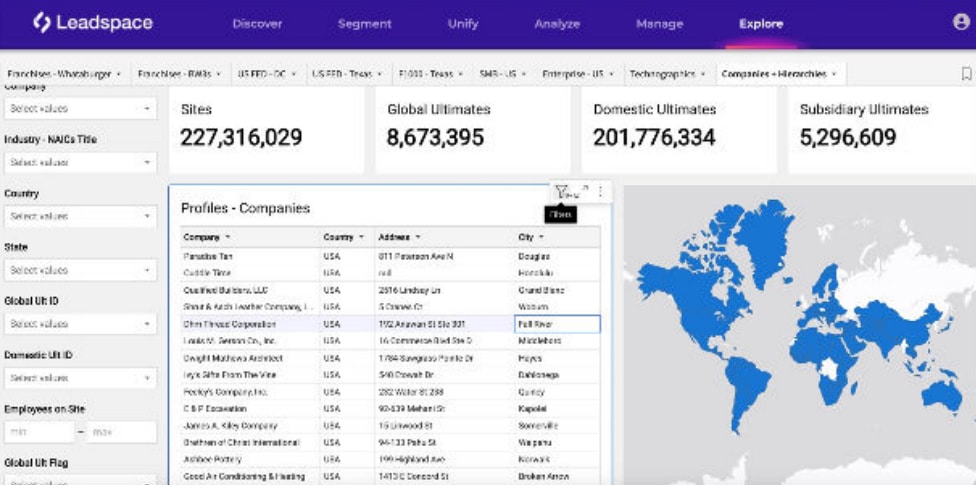Open the Domestic Ult ID values dropdown
The width and height of the screenshot is (976, 487).
(x=80, y=378)
